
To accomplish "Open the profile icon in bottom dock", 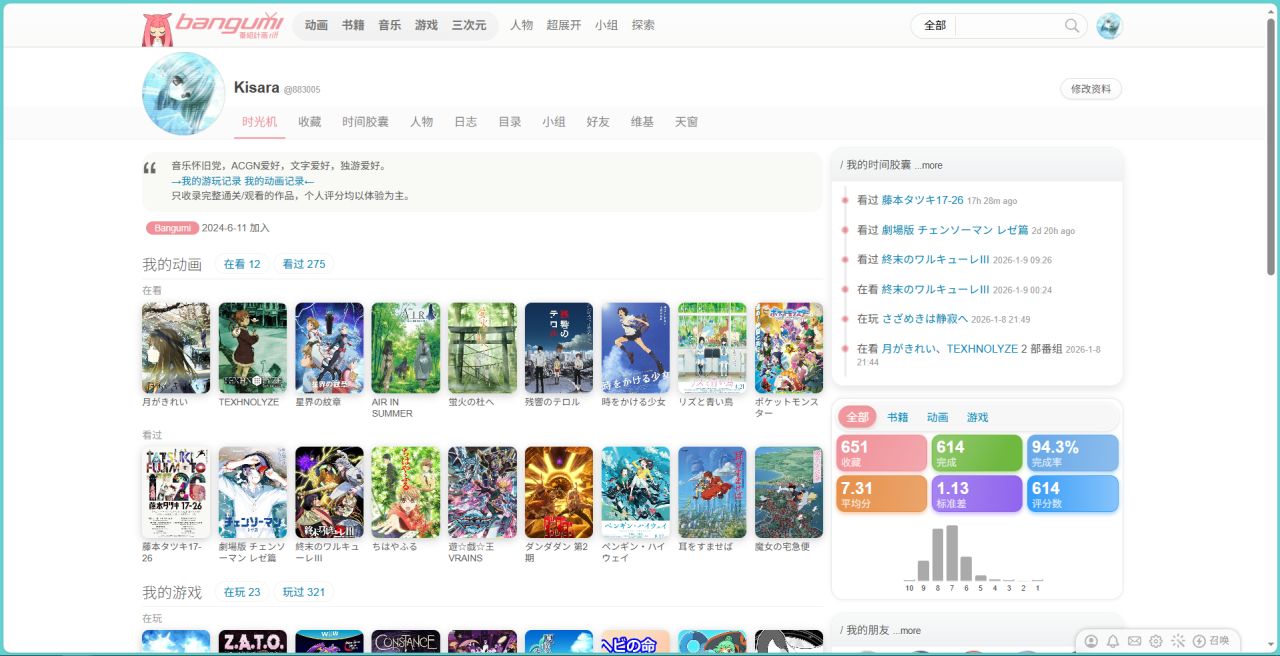I will pyautogui.click(x=1091, y=641).
